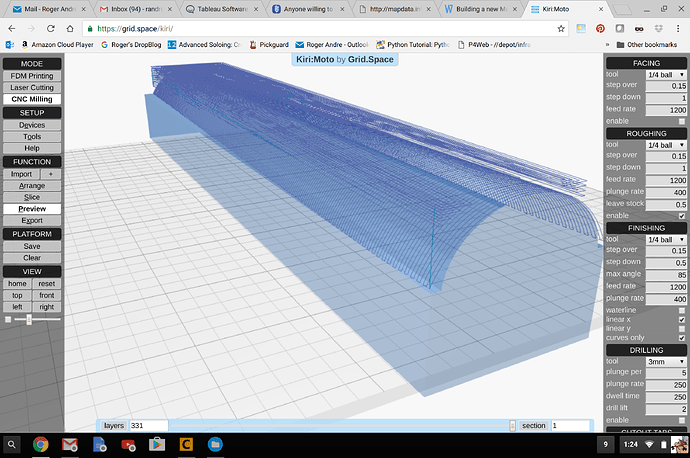Open the Devices setup

[32, 125]
